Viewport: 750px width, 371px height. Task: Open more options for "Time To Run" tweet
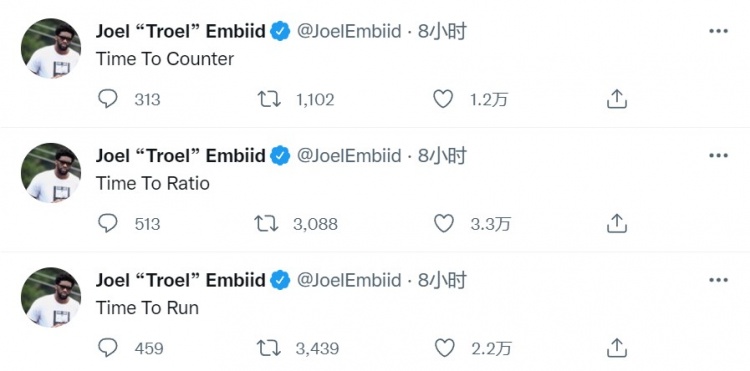click(718, 280)
